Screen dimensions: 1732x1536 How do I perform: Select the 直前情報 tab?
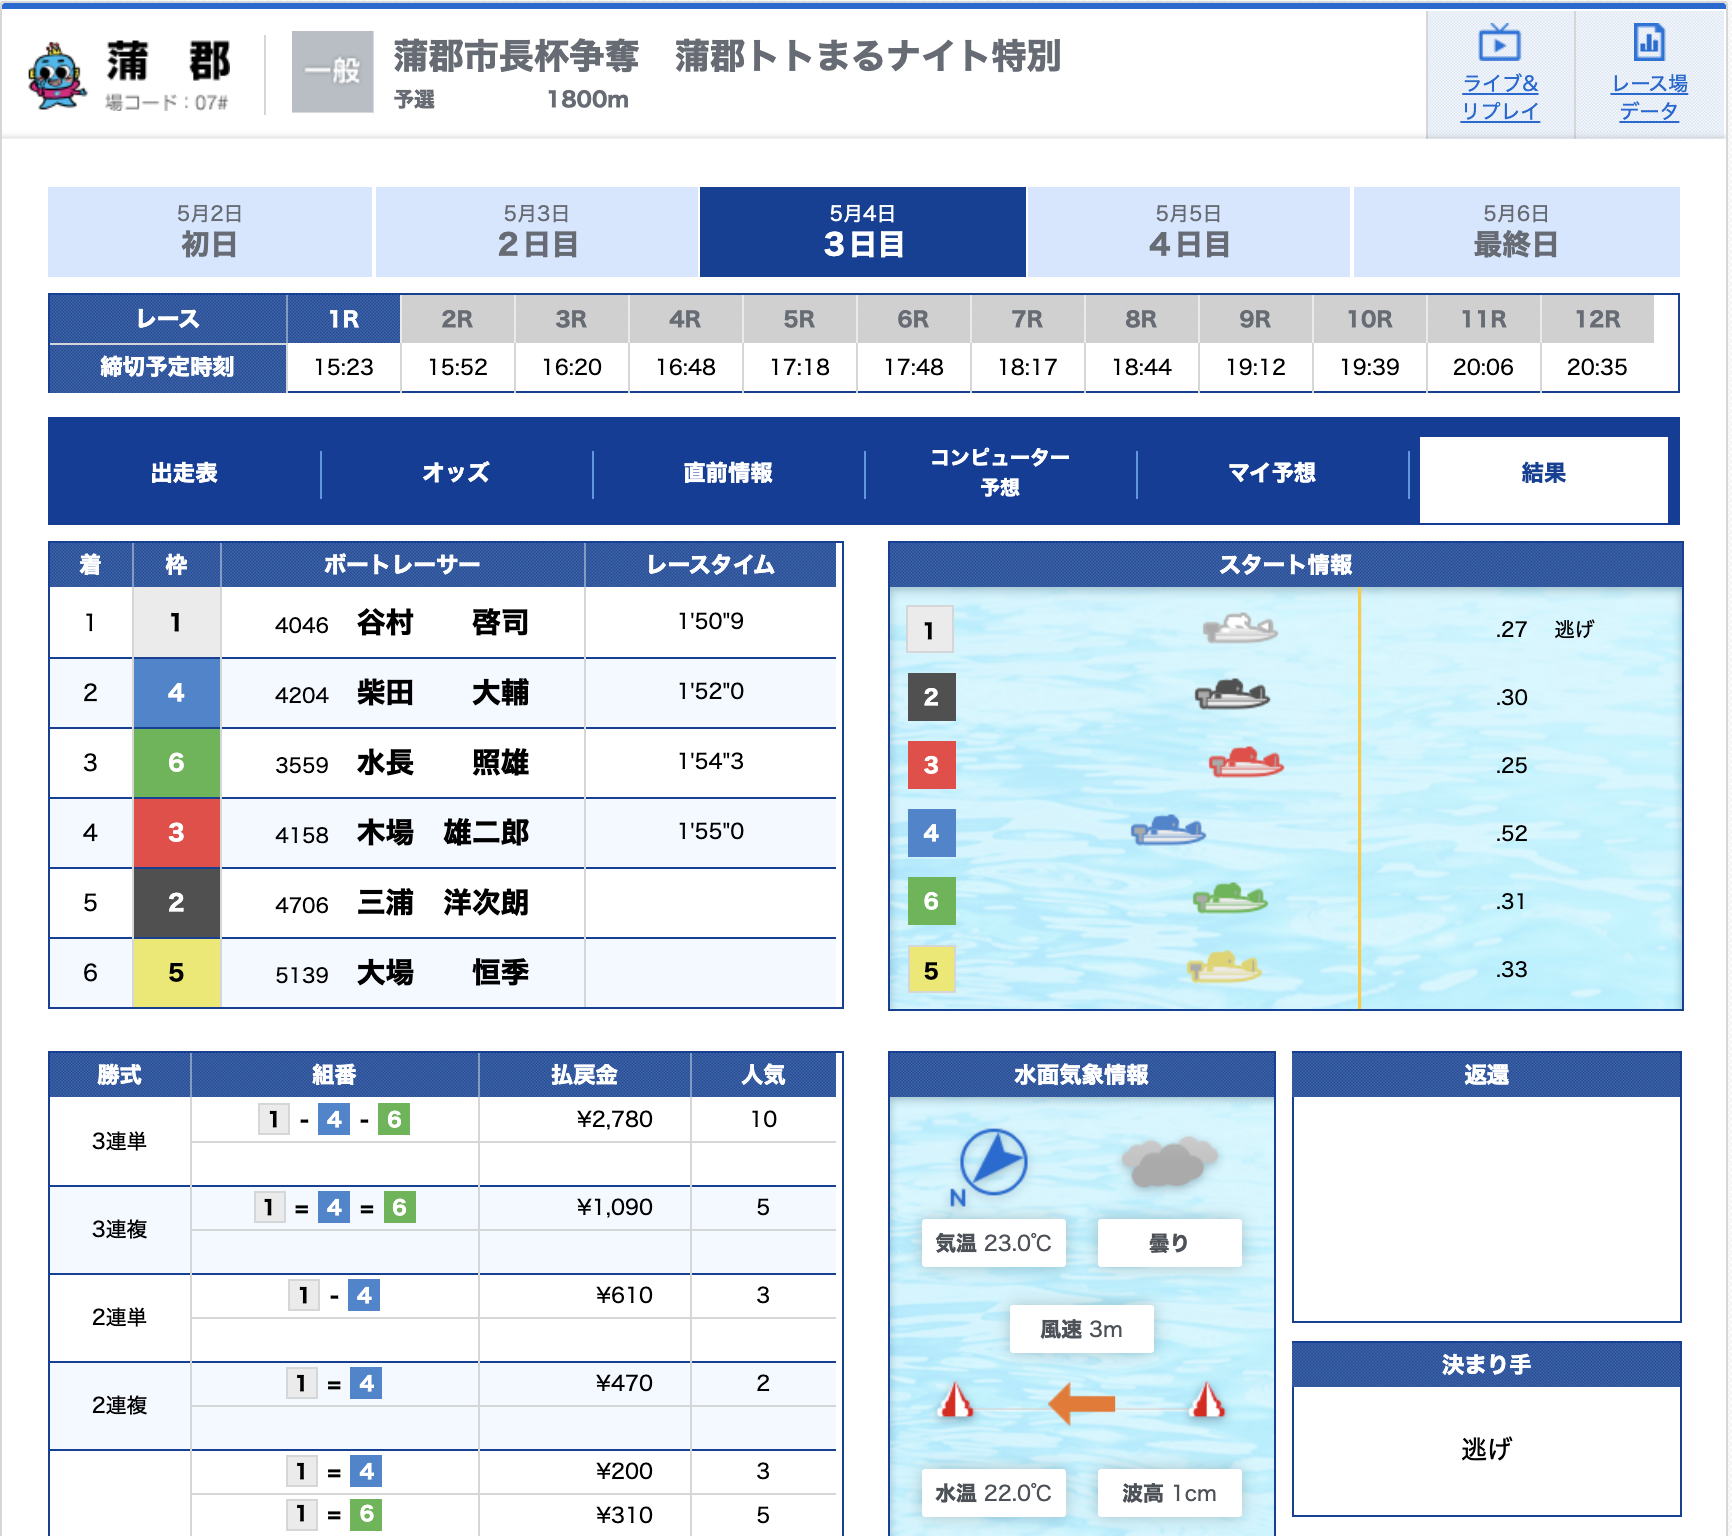tap(728, 473)
